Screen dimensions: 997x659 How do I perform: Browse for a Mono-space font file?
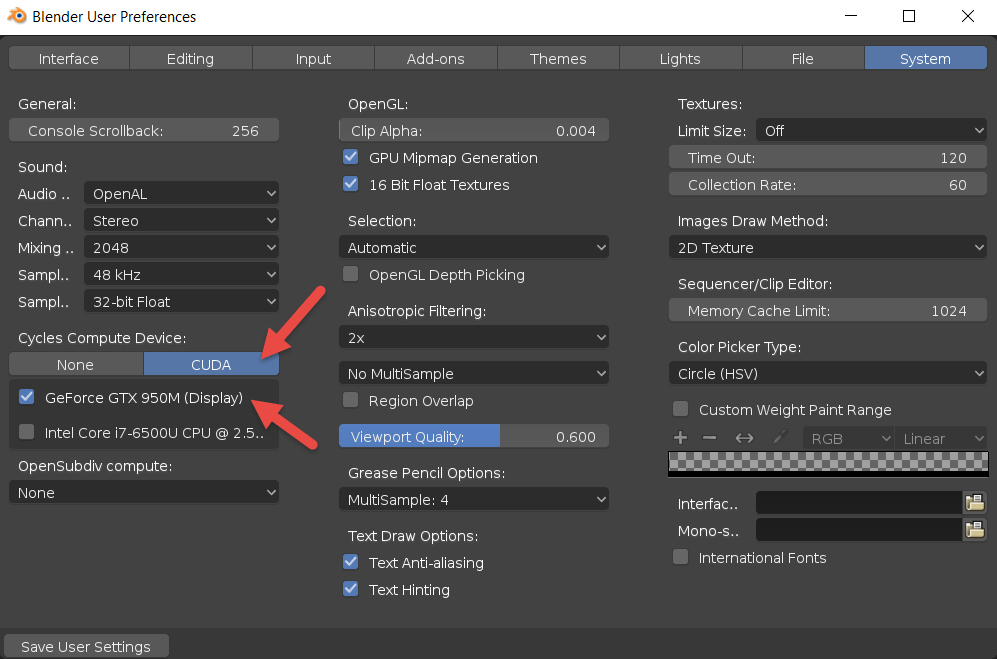(975, 530)
